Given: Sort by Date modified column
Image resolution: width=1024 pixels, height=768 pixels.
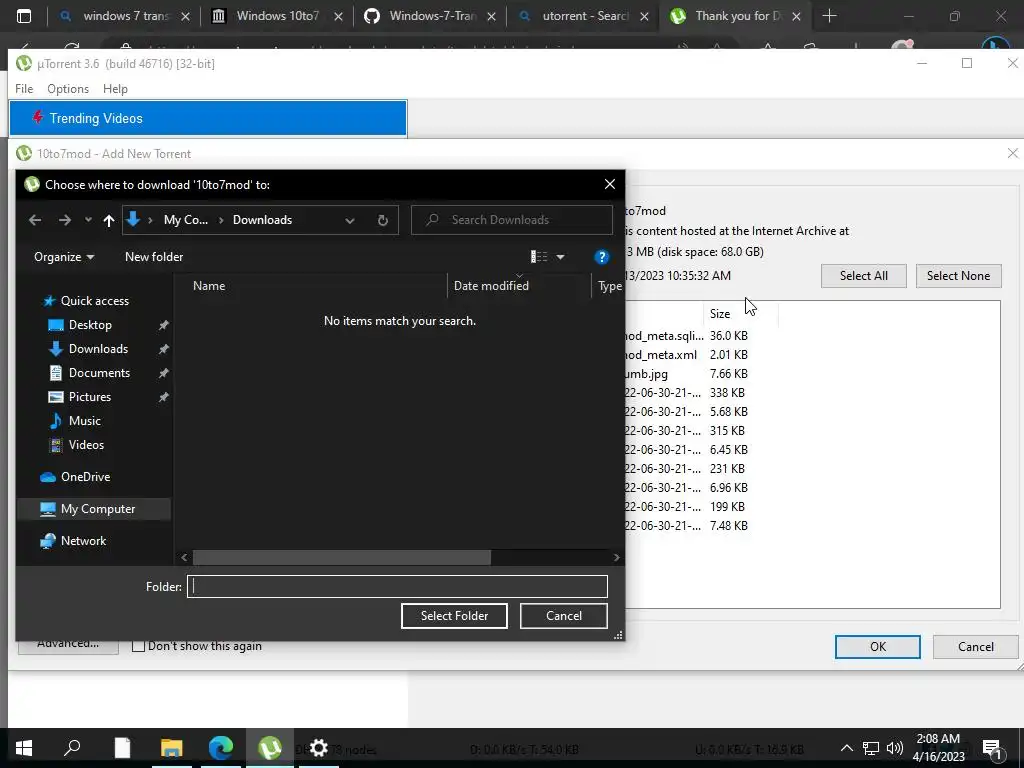Looking at the screenshot, I should pos(491,285).
